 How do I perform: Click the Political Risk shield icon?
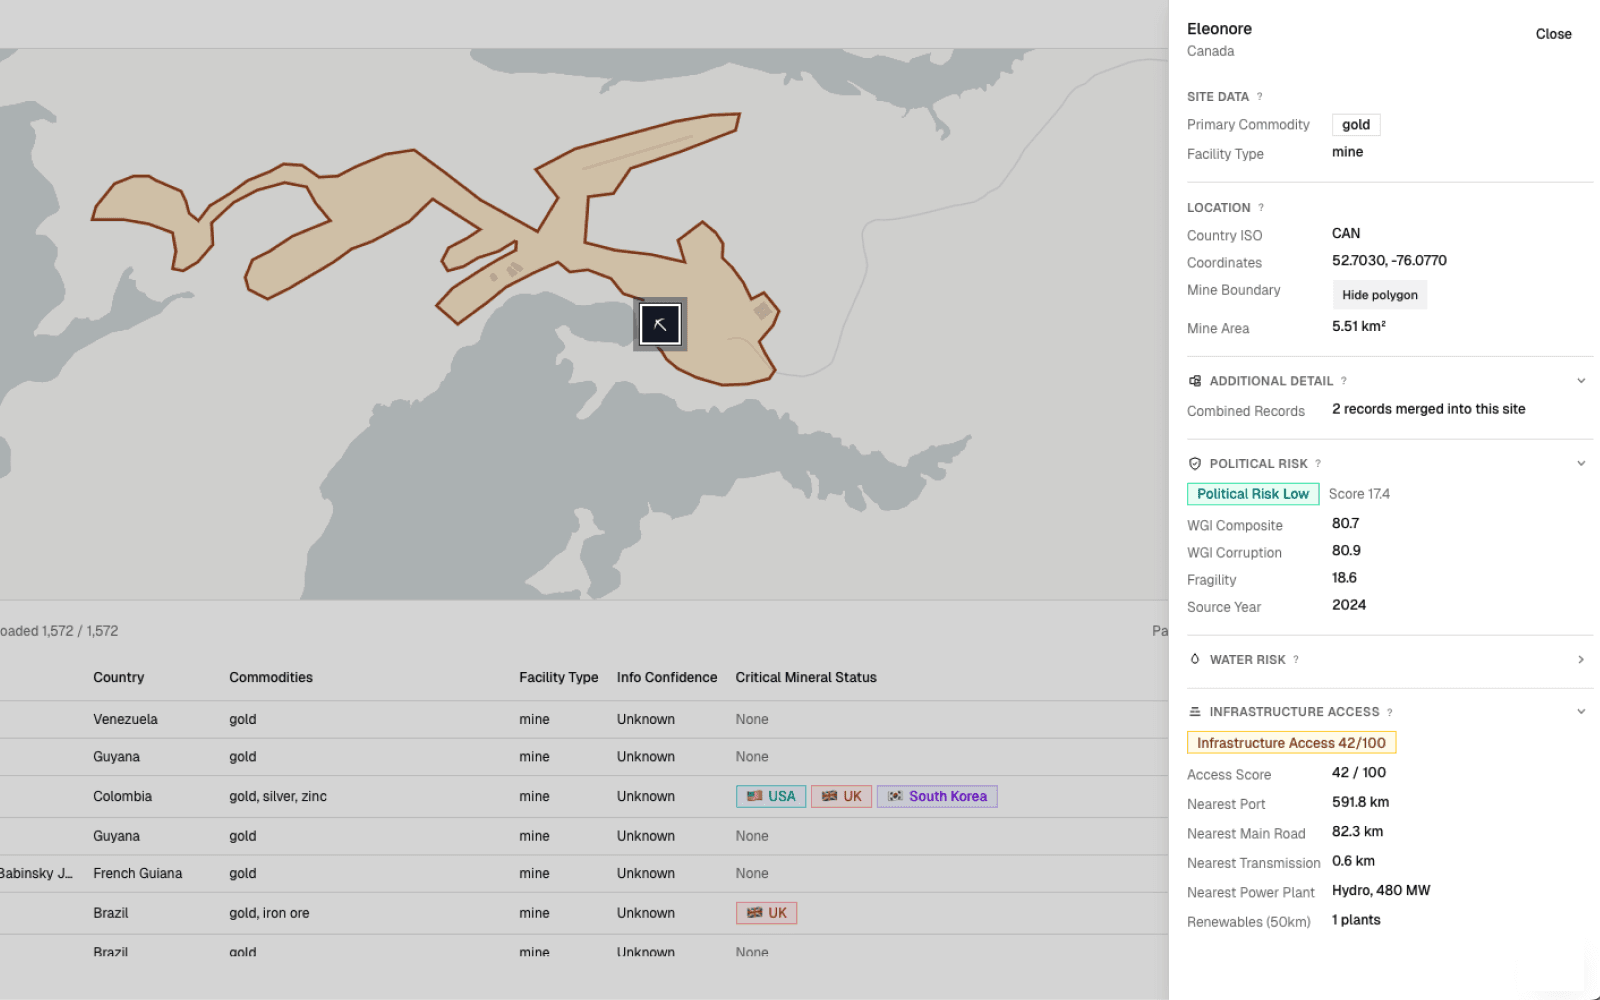point(1194,464)
